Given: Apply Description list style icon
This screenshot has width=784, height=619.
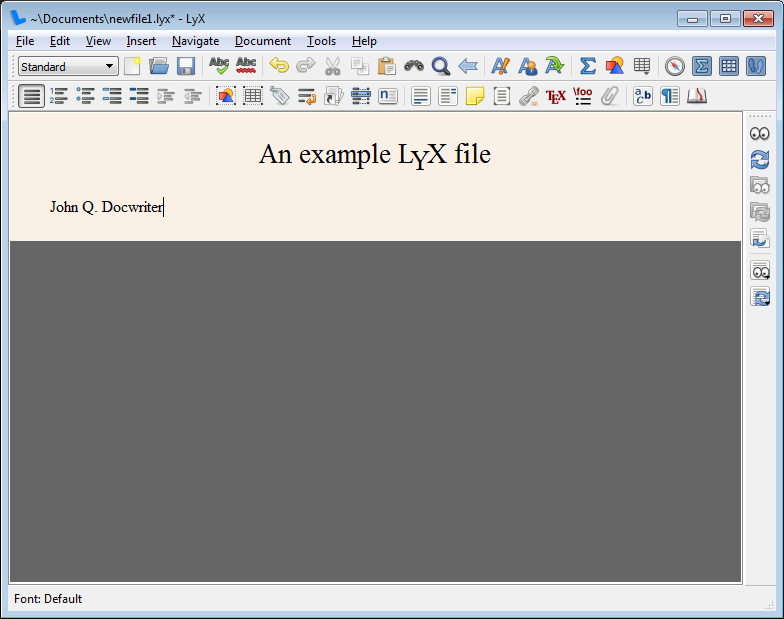Looking at the screenshot, I should 139,96.
